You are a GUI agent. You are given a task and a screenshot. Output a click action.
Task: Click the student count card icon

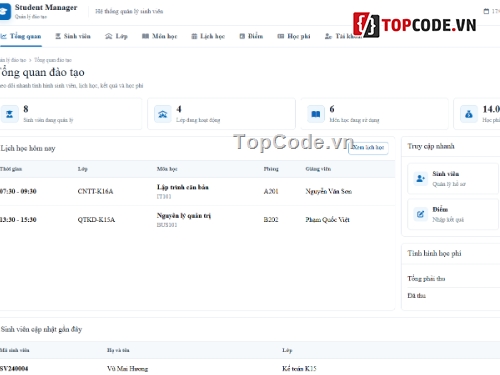tap(9, 114)
